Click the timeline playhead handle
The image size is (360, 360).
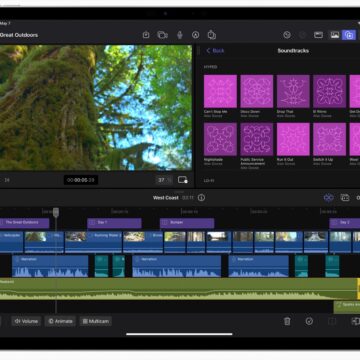coord(56,212)
